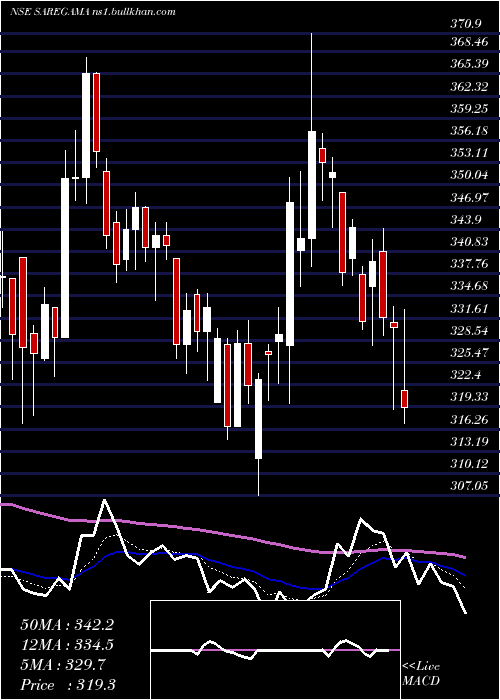This screenshot has height=700, width=500.
Task: Click the 359.25 price axis label
Action: tap(470, 108)
